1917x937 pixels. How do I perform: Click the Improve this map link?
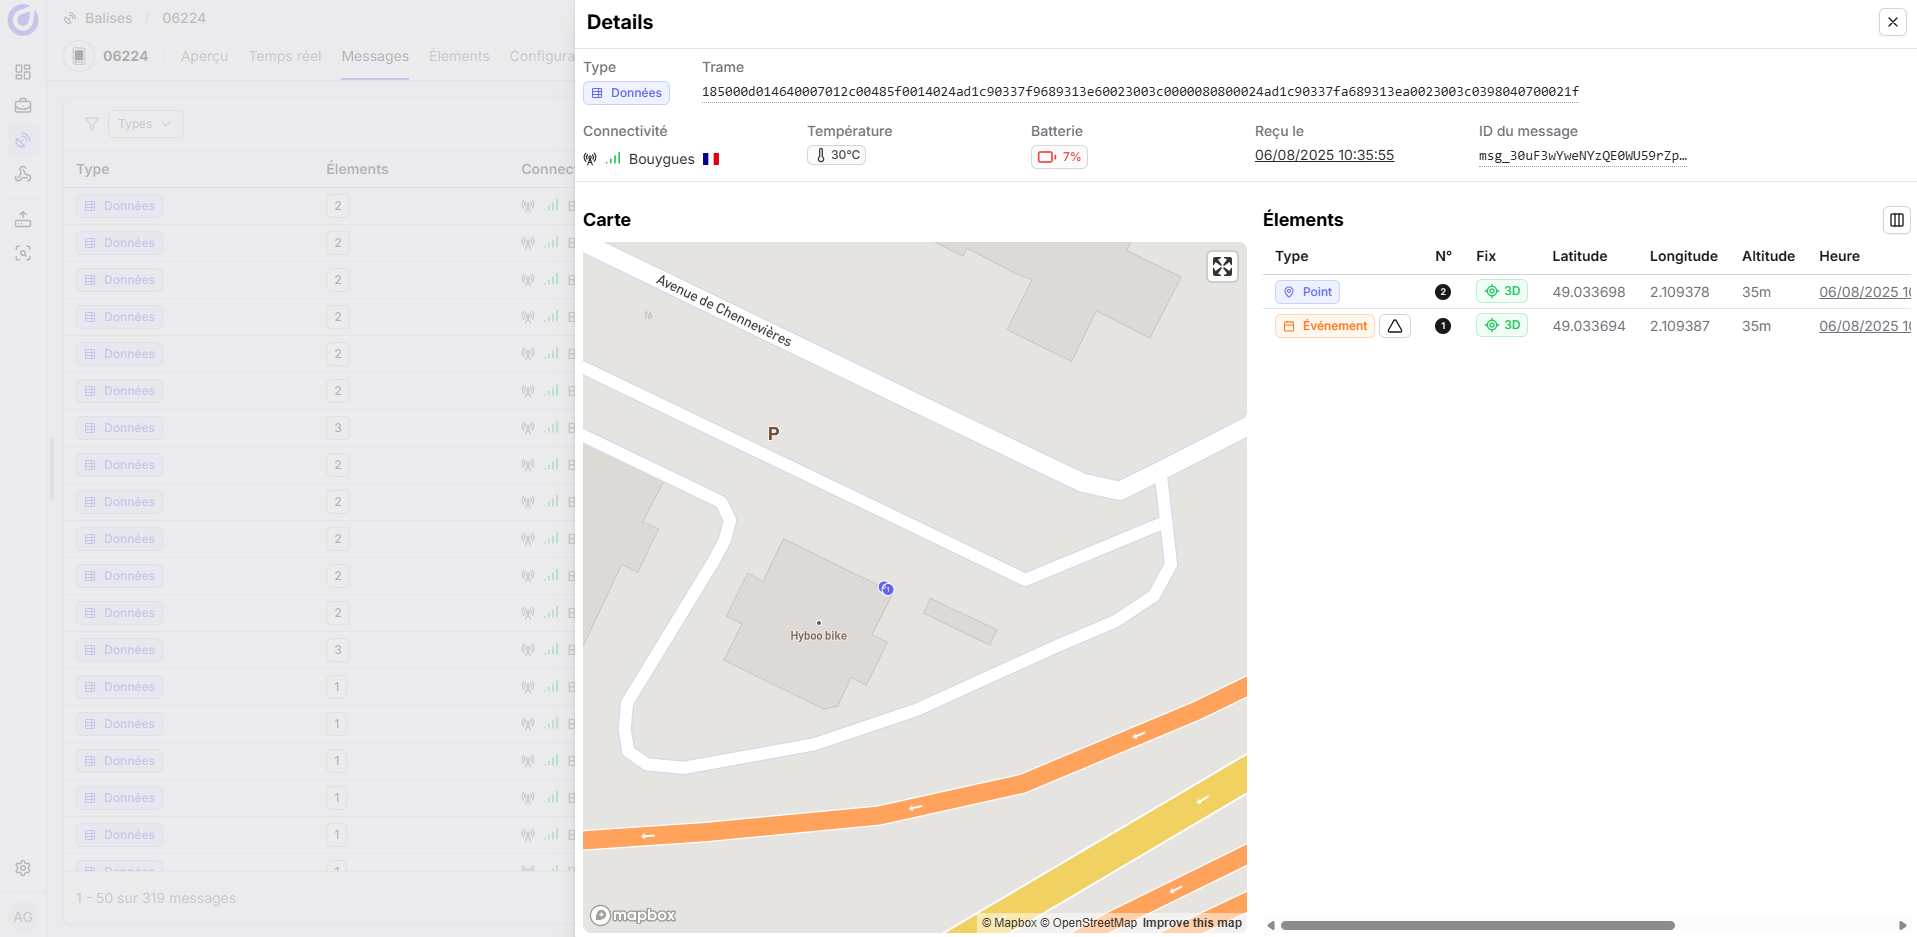click(x=1192, y=923)
